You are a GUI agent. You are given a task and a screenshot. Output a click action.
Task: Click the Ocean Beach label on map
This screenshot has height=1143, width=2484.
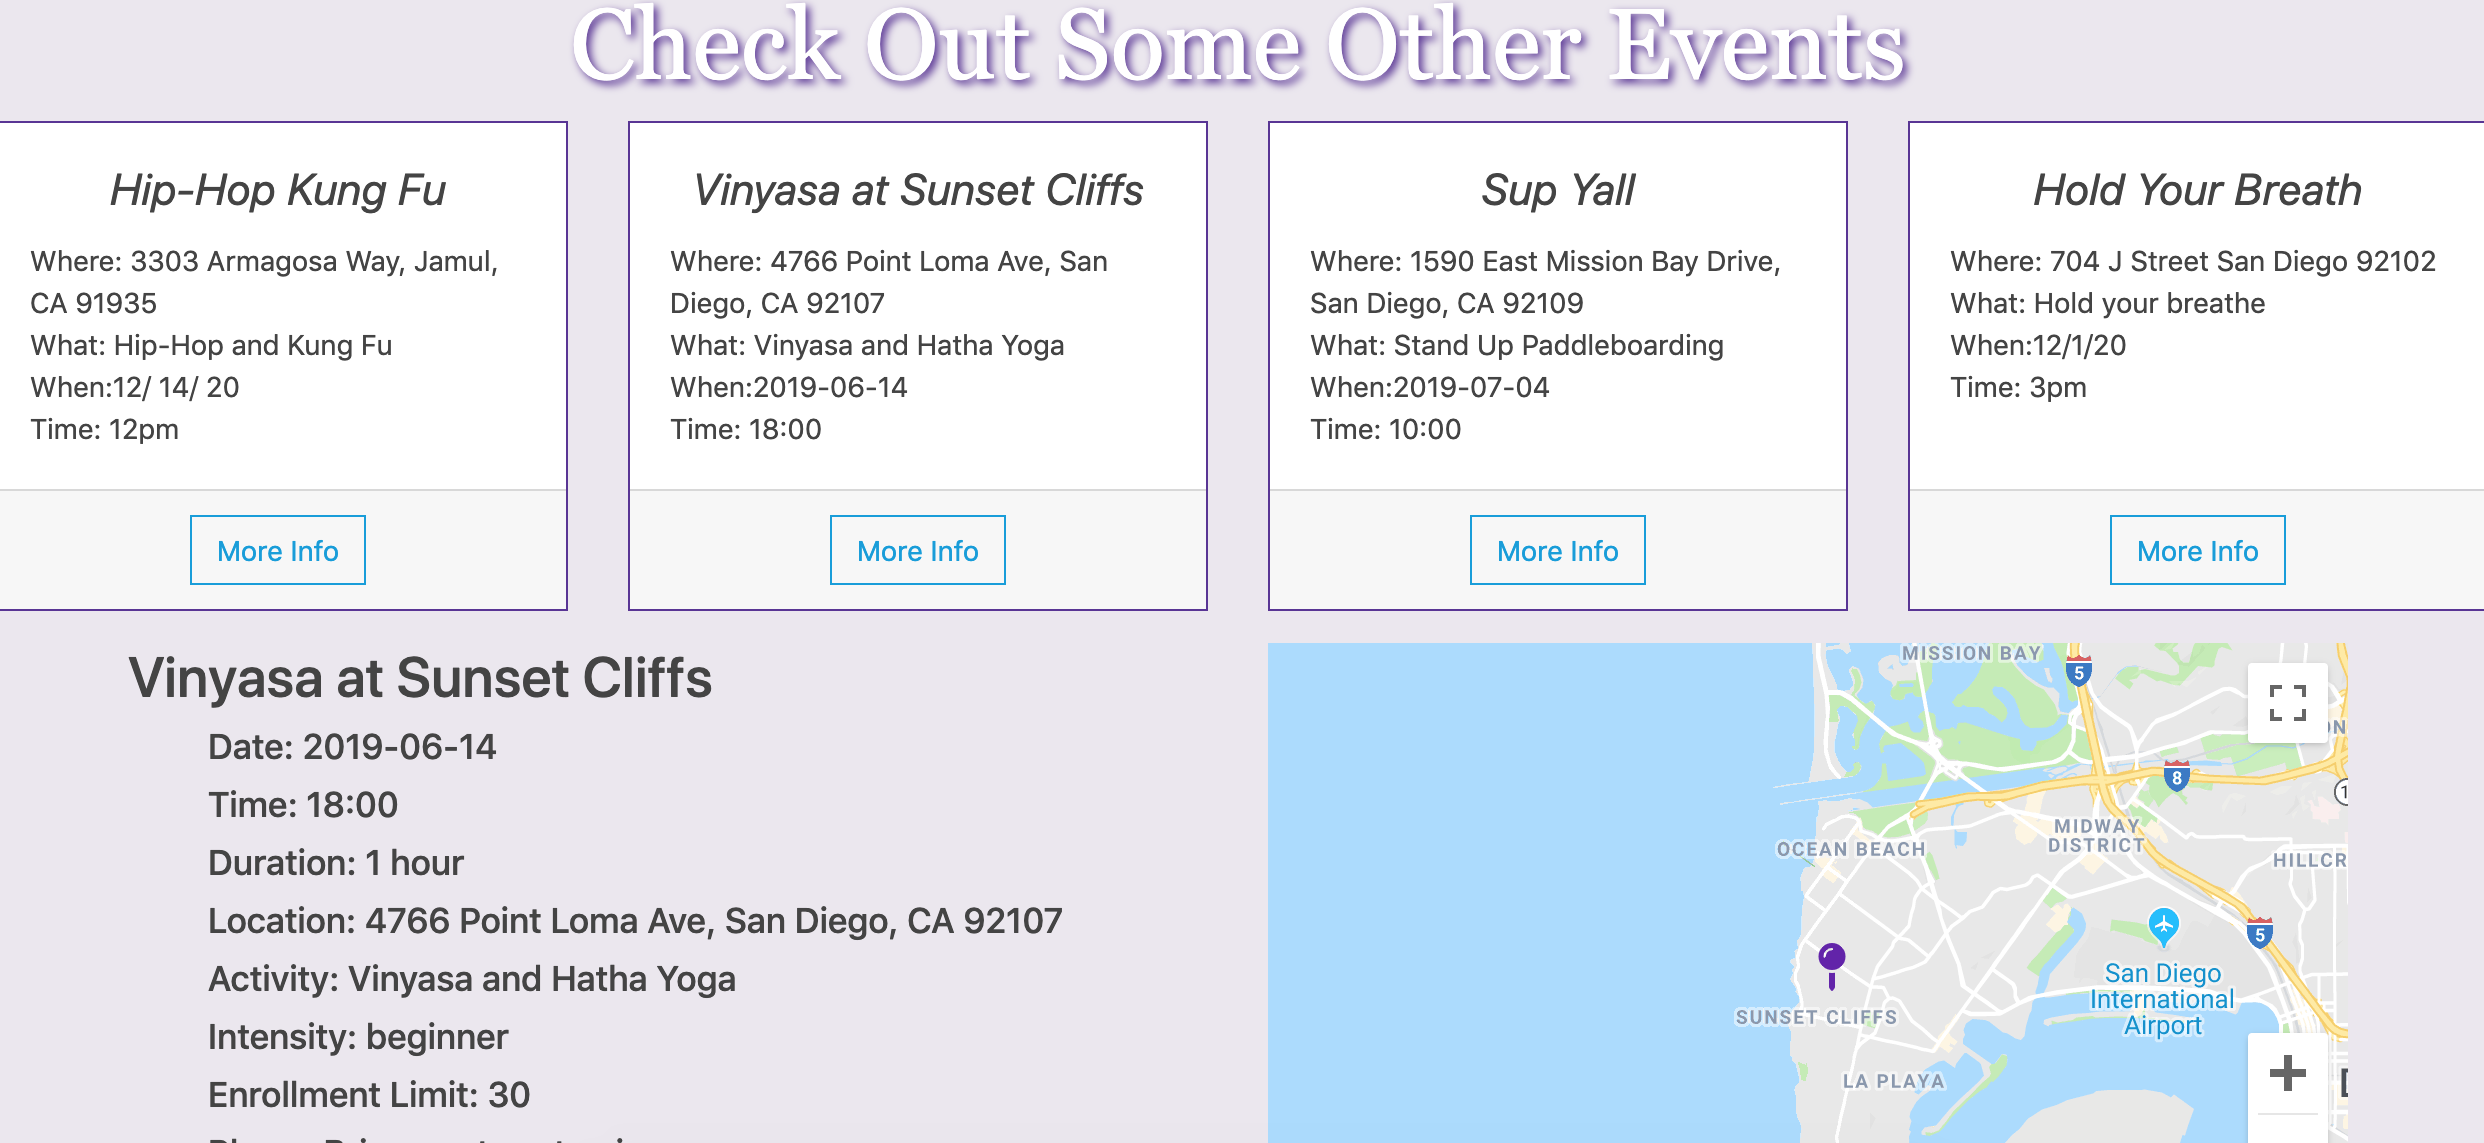click(x=1851, y=849)
